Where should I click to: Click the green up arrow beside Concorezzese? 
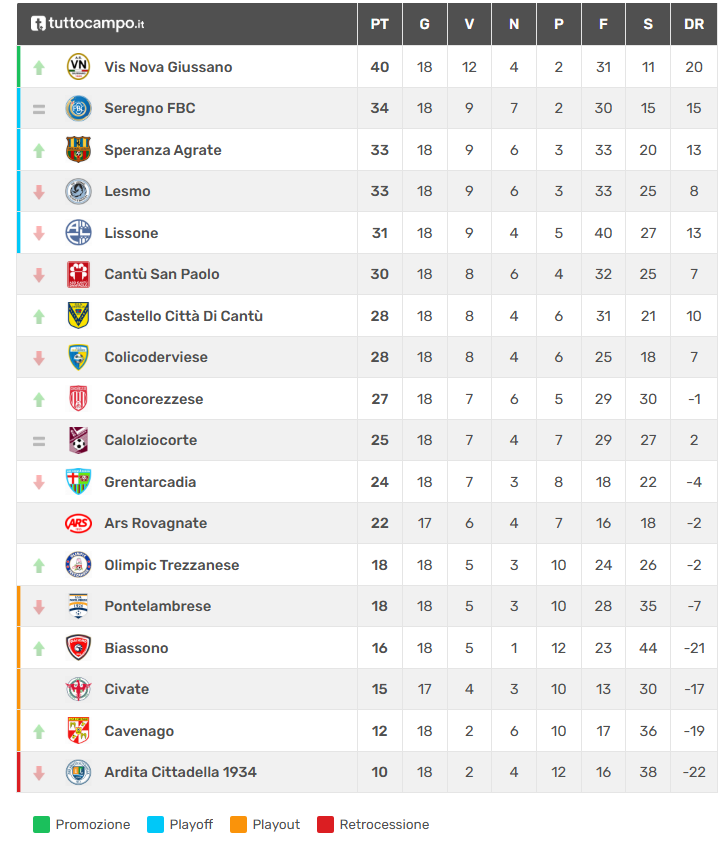[x=39, y=399]
